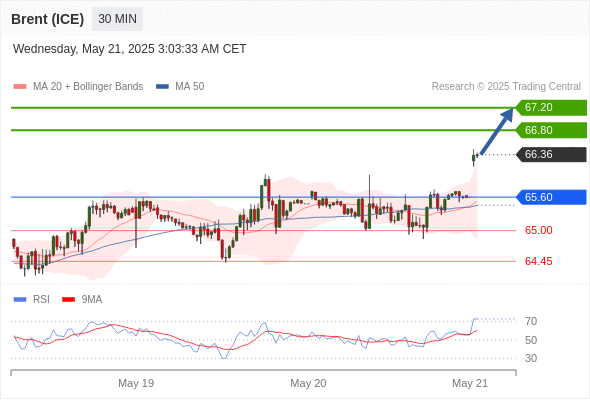590x400 pixels.
Task: Open the Research Trading Central copyright link
Action: click(506, 87)
